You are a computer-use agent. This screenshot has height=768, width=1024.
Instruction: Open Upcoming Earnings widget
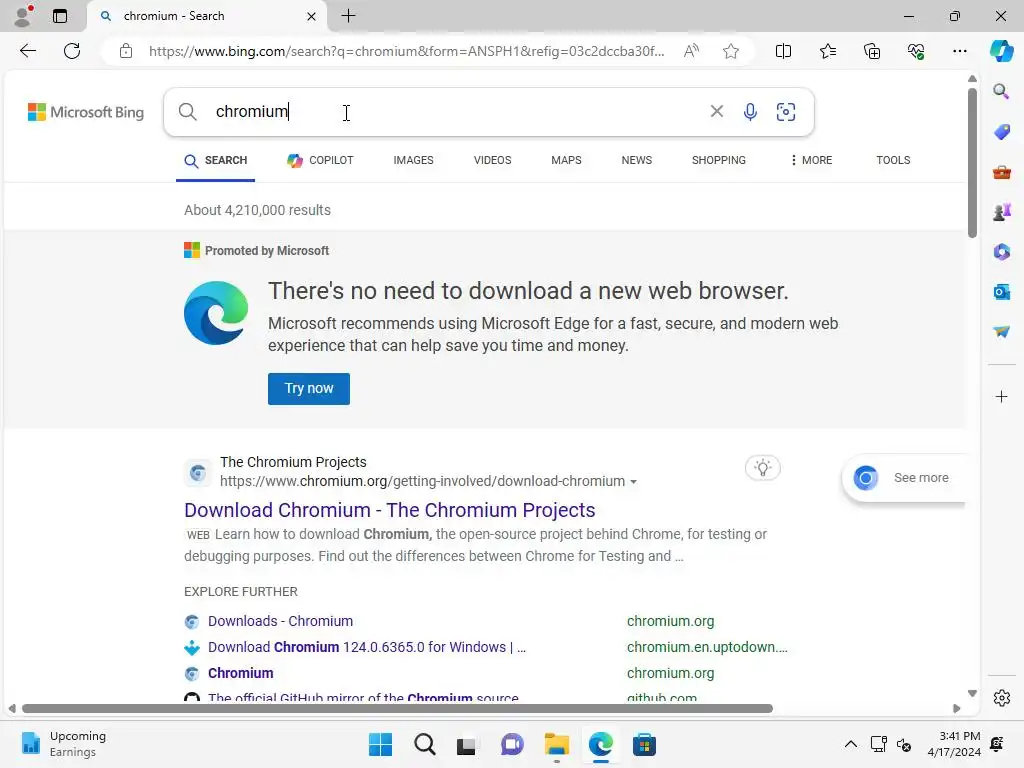63,744
